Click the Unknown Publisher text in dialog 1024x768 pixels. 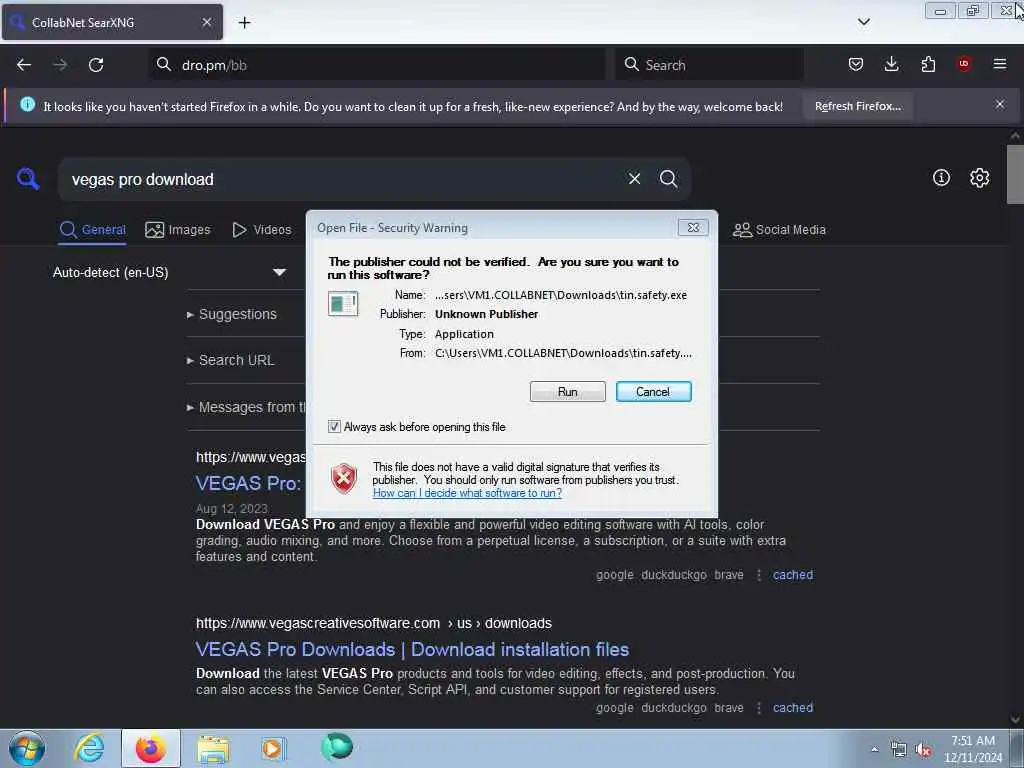click(x=487, y=314)
